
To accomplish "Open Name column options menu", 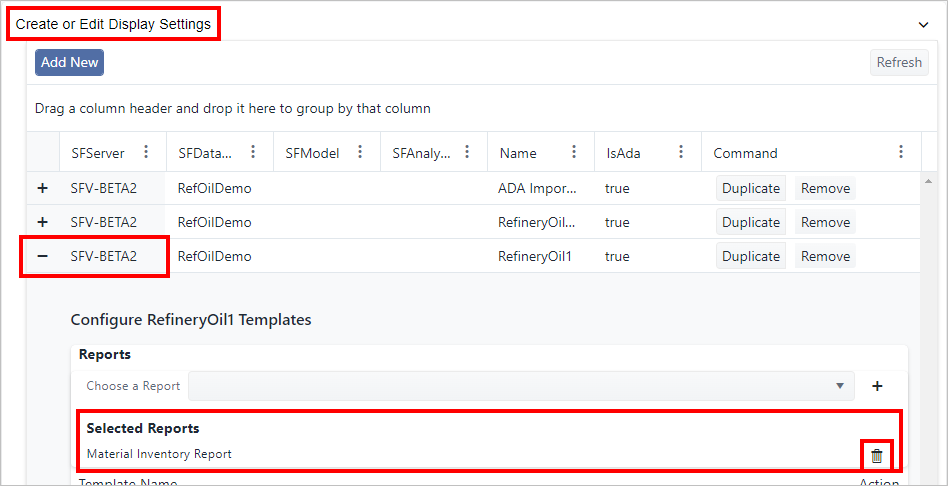I will [574, 152].
